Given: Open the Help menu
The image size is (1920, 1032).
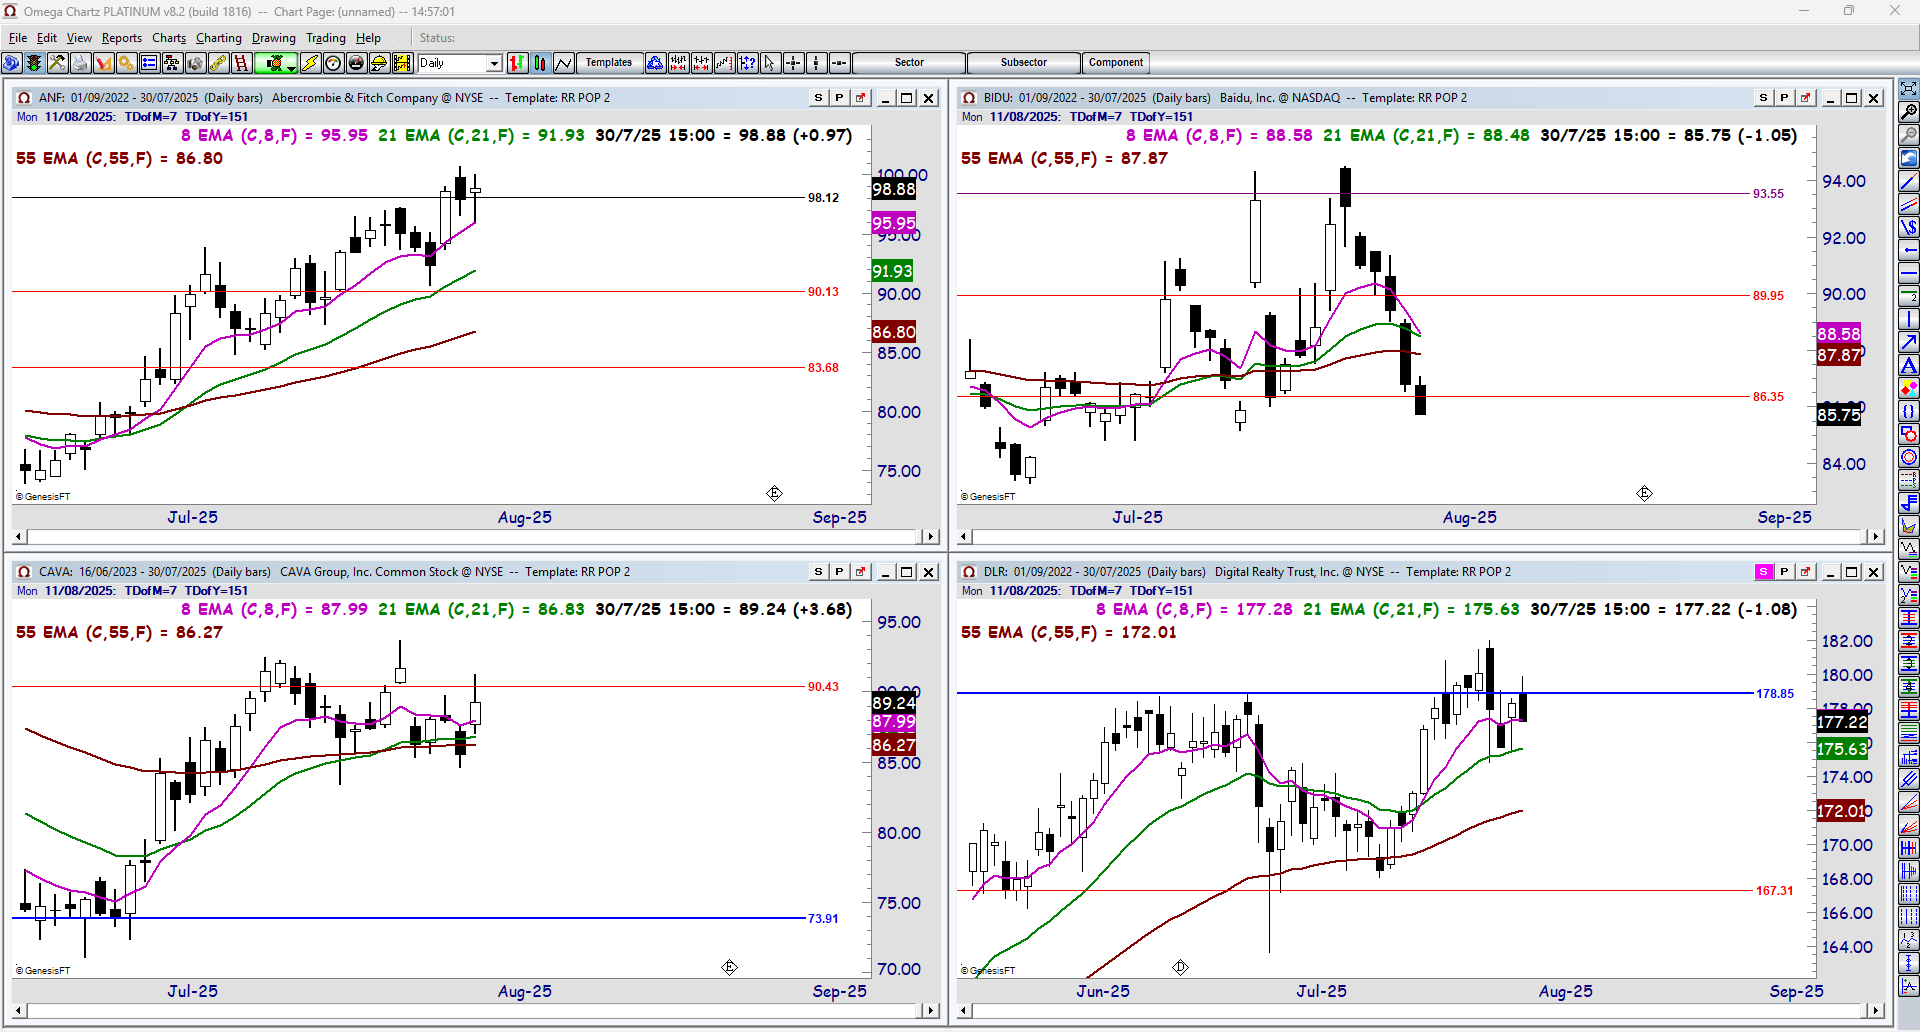Looking at the screenshot, I should 368,38.
